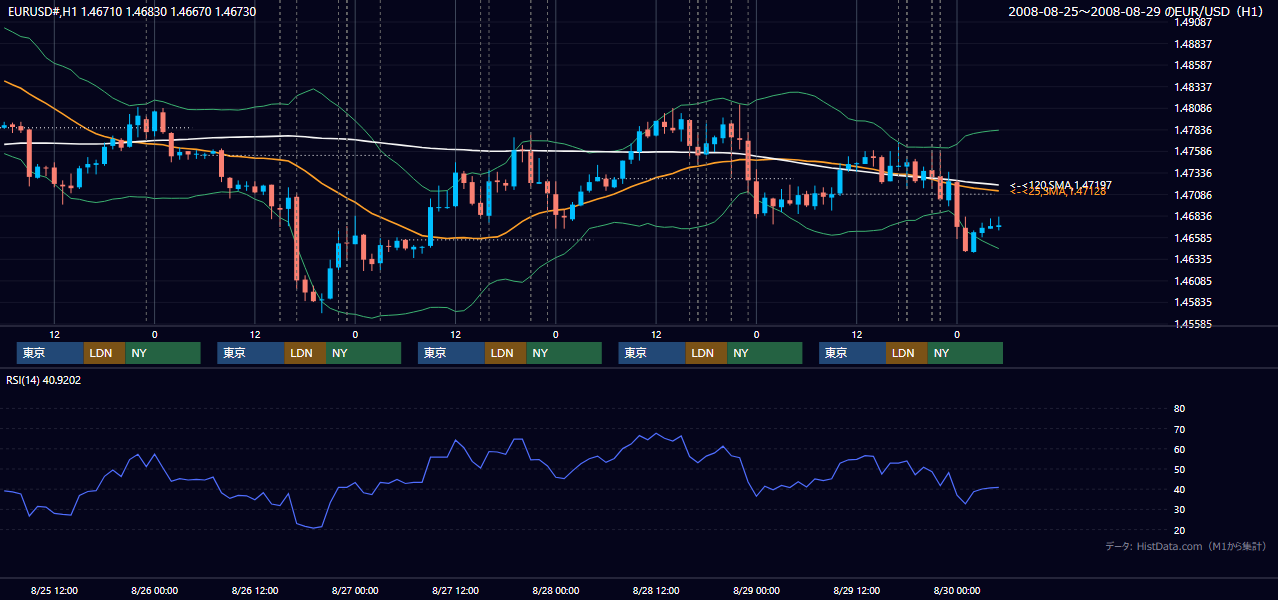Viewport: 1278px width, 600px height.
Task: Select the RSI 70 level label
Action: coord(1179,429)
